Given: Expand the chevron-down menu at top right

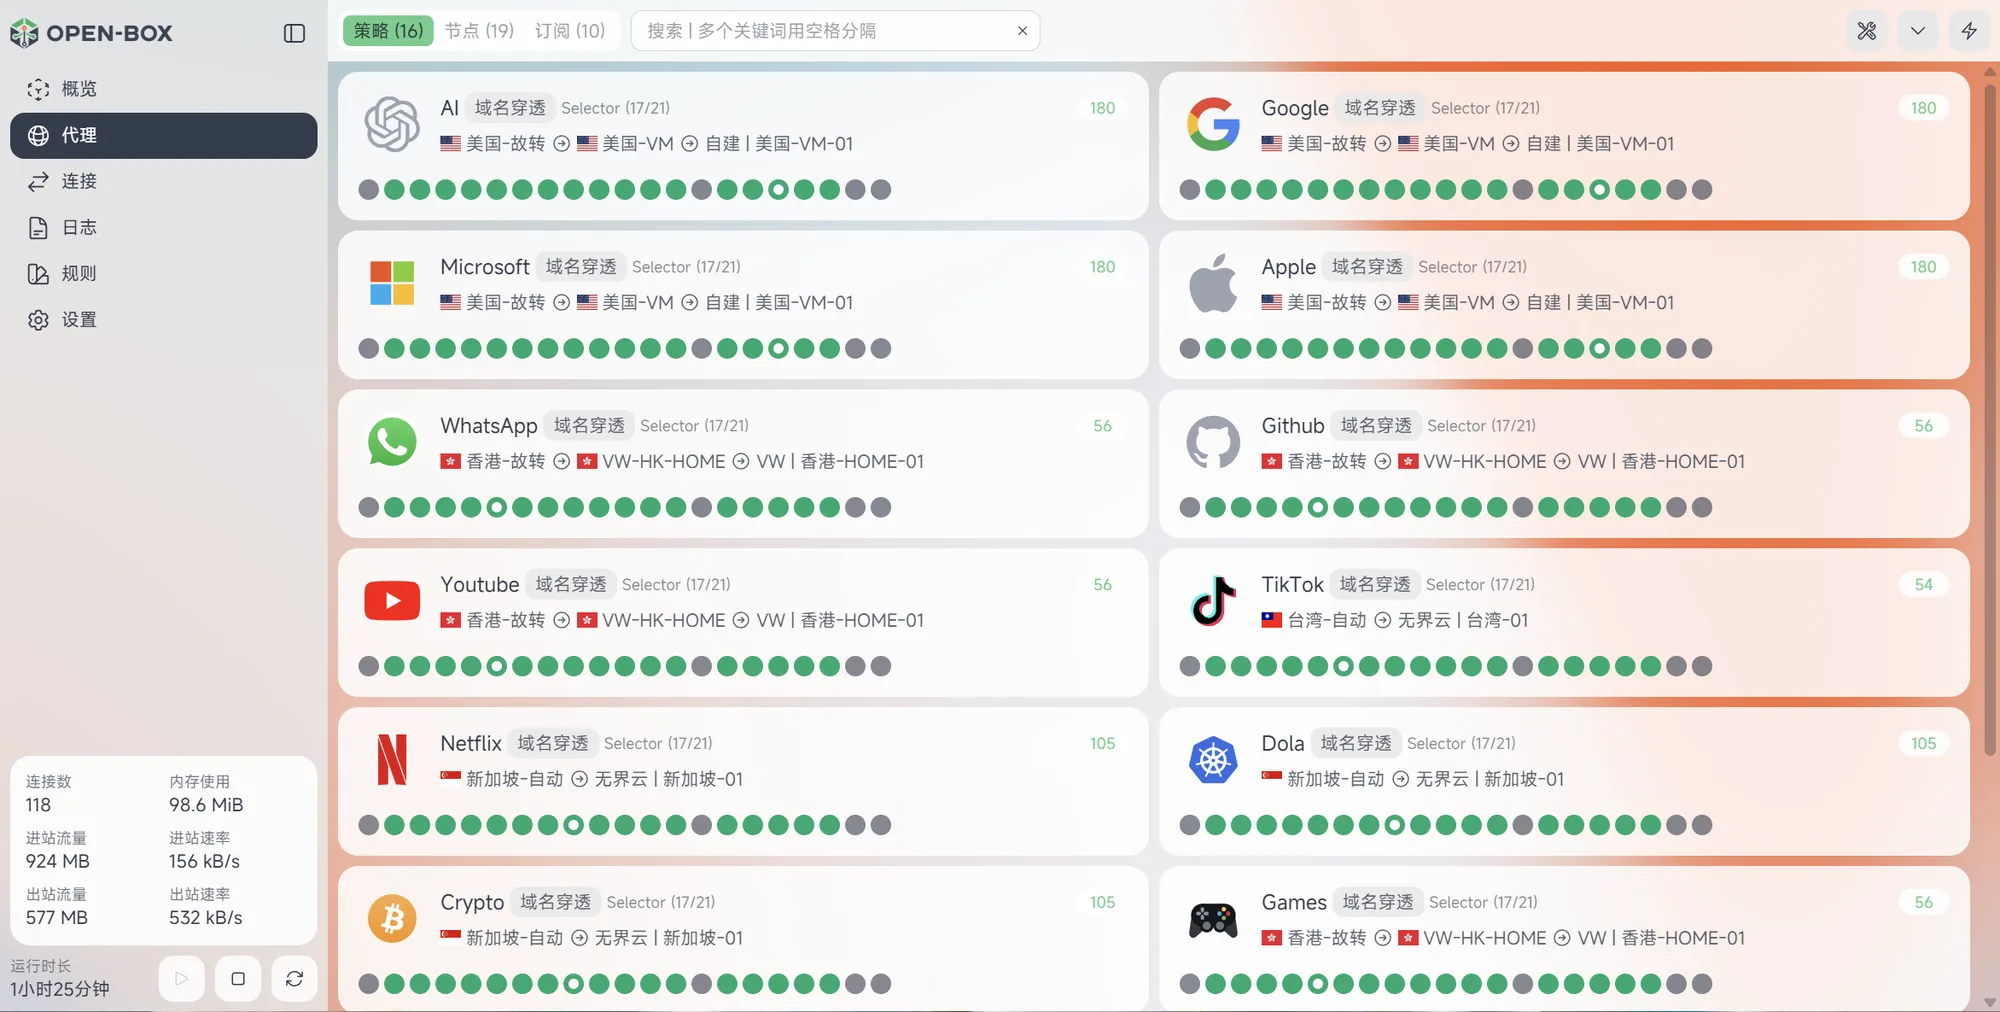Looking at the screenshot, I should point(1917,31).
